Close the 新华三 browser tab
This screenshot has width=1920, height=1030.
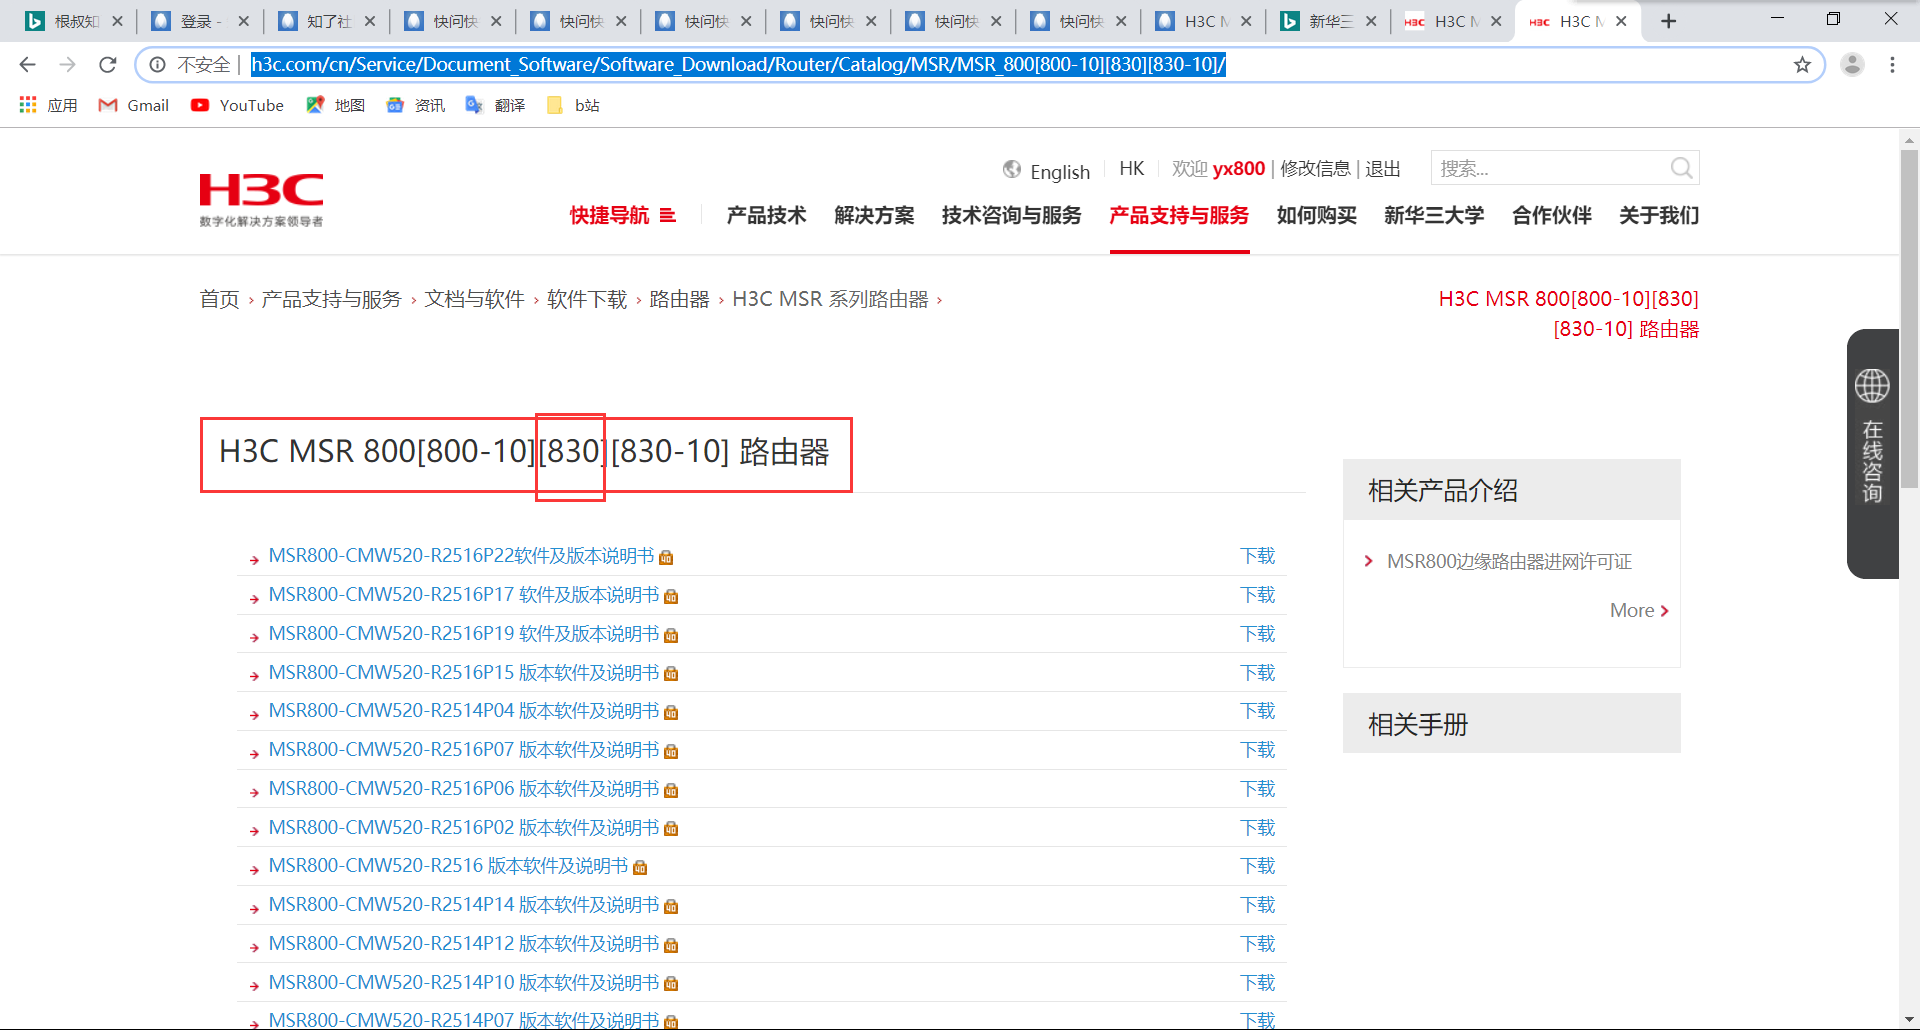1371,21
